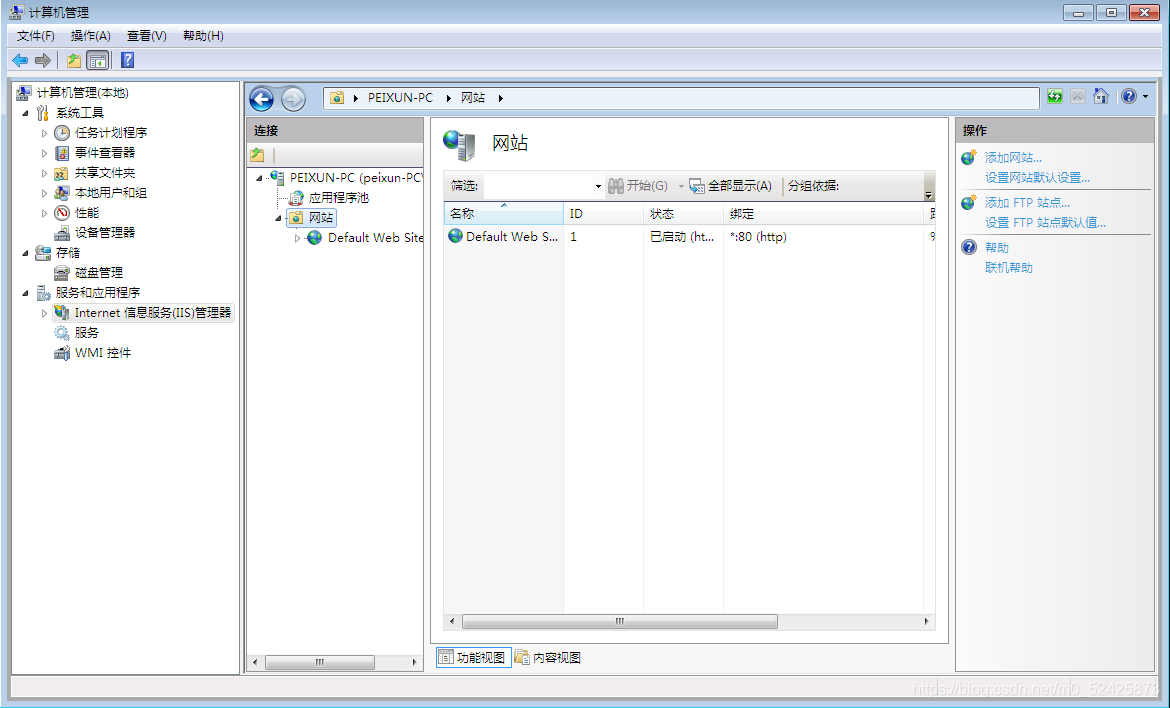
Task: Click the IIS round forward button
Action: [293, 98]
